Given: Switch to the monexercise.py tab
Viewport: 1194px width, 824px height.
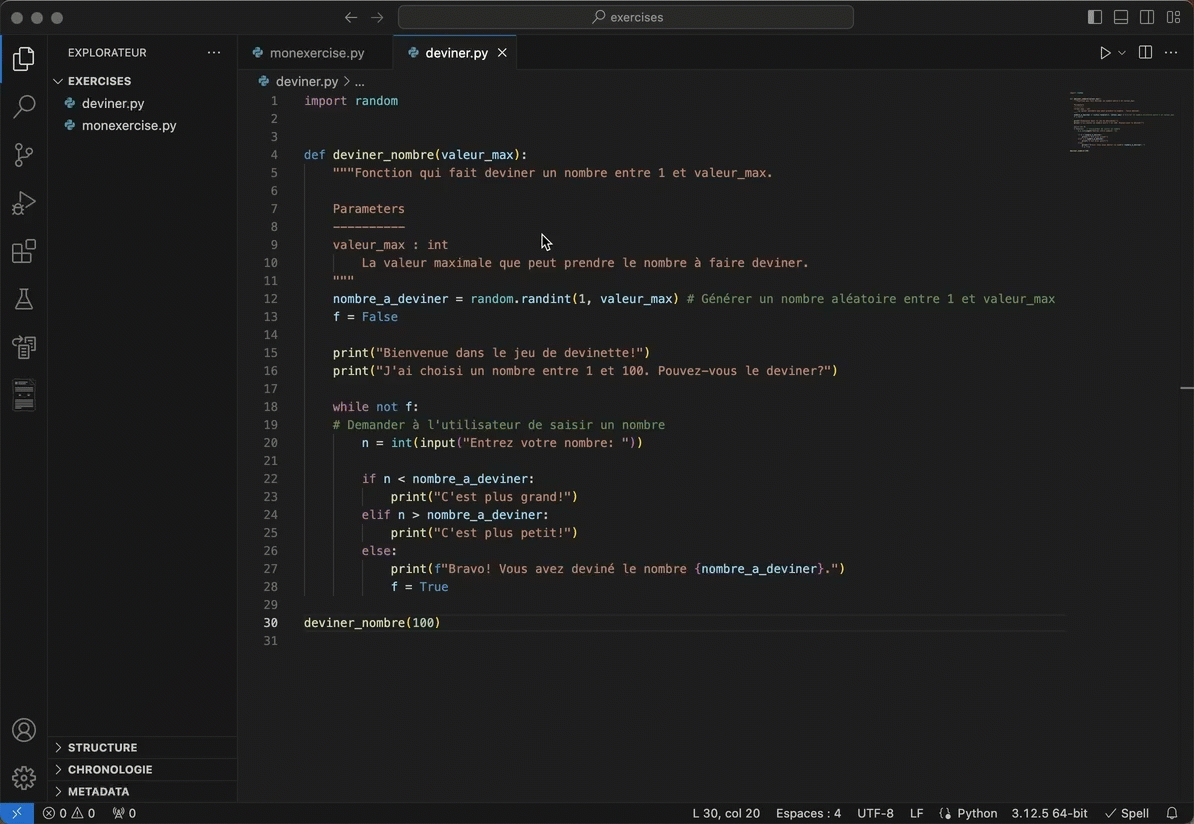Looking at the screenshot, I should coord(317,53).
